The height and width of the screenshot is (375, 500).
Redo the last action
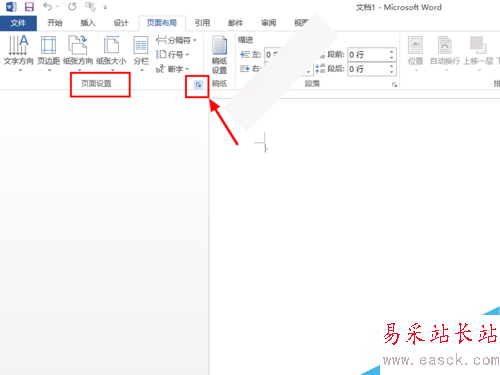point(72,6)
